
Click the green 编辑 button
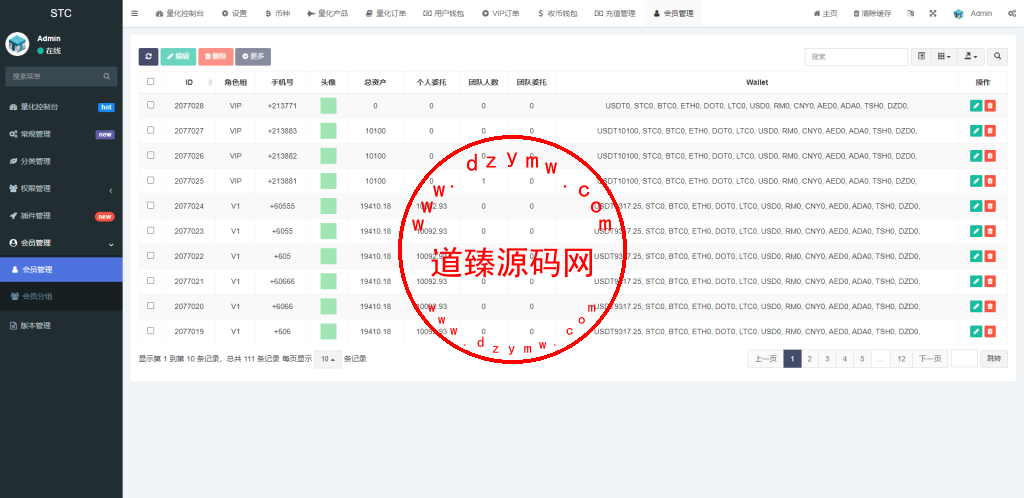(178, 57)
